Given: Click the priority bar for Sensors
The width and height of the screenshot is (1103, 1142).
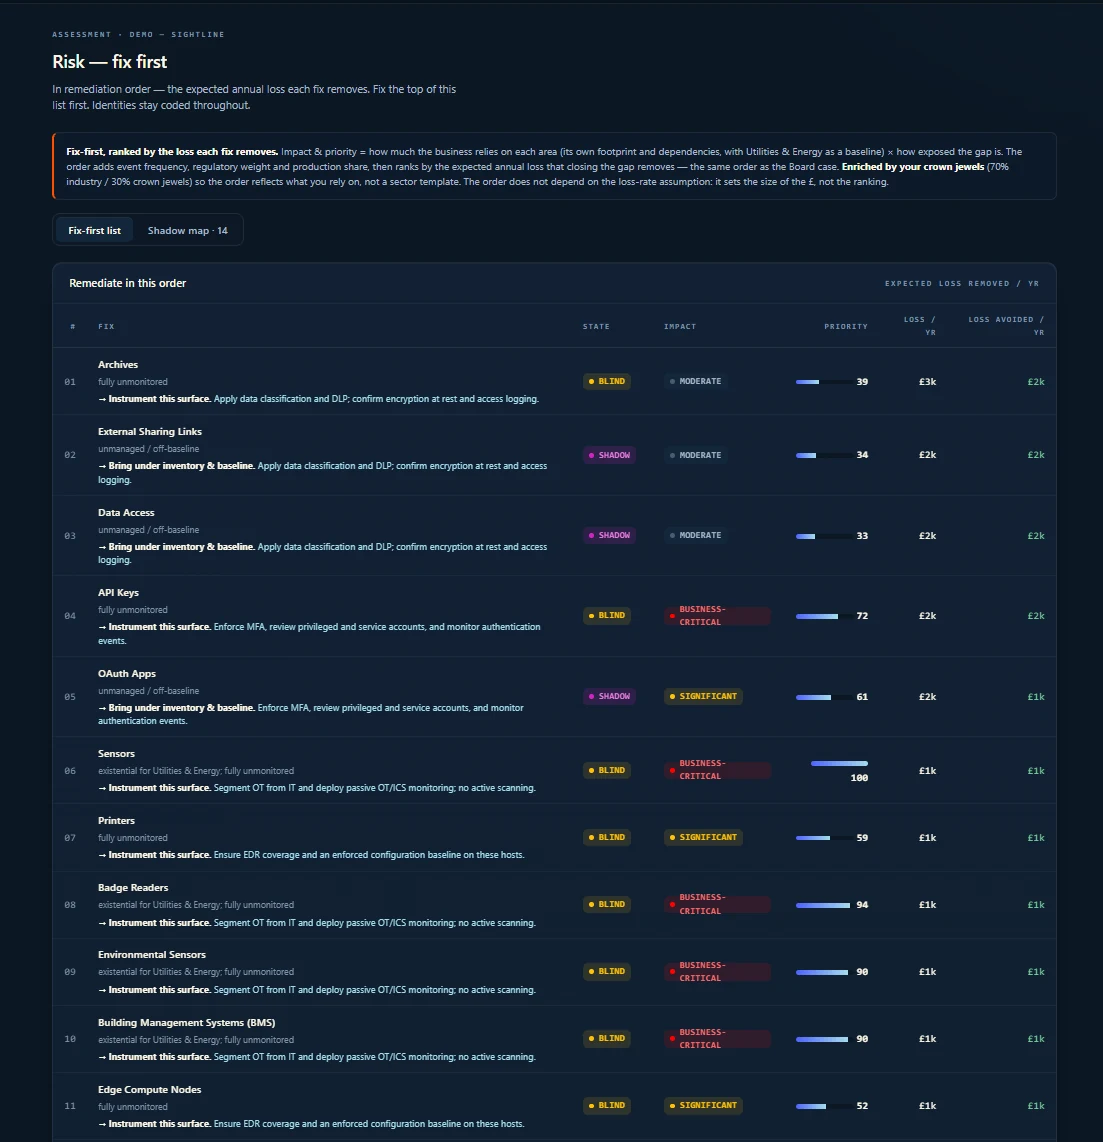Looking at the screenshot, I should (839, 763).
